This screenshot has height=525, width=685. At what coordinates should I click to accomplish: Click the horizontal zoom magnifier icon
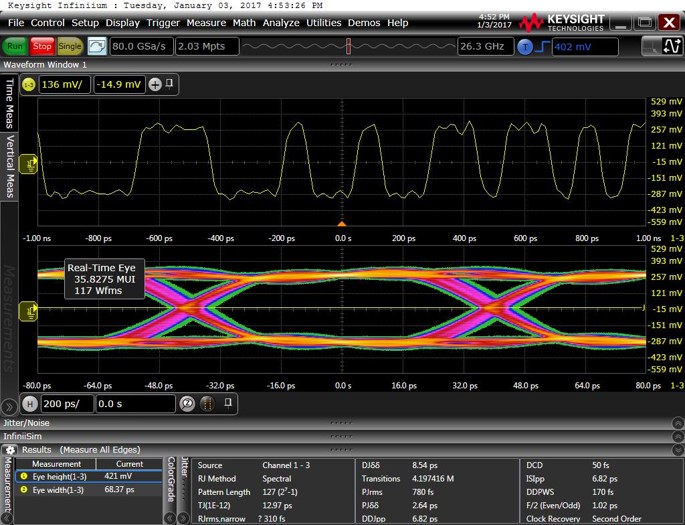pos(187,403)
